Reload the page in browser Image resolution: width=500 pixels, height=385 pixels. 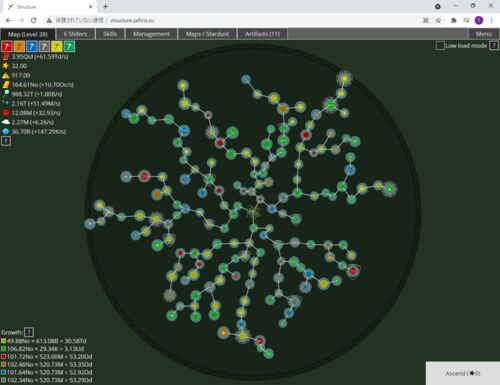pyautogui.click(x=34, y=20)
